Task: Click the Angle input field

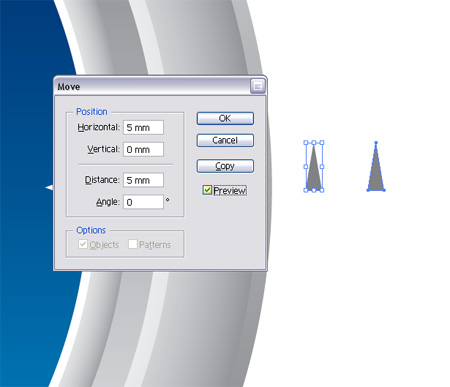Action: tap(143, 202)
